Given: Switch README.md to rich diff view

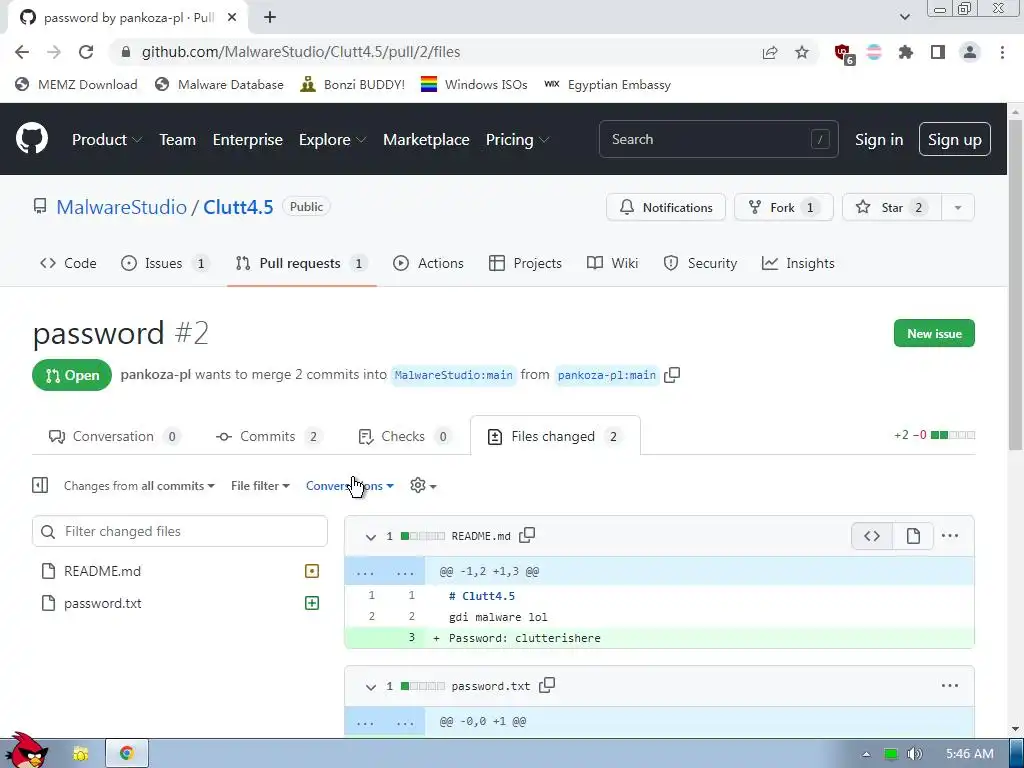Looking at the screenshot, I should pyautogui.click(x=913, y=536).
